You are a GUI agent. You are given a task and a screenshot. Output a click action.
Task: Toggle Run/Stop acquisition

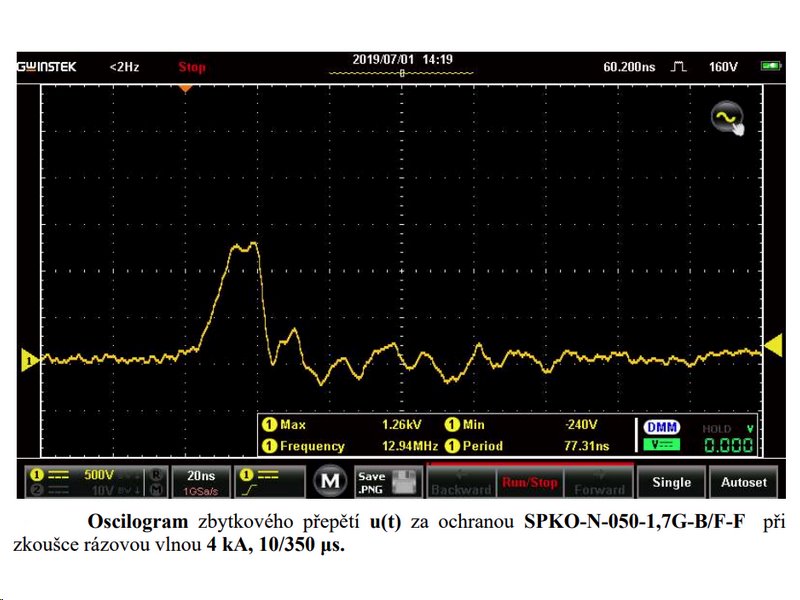(x=530, y=482)
